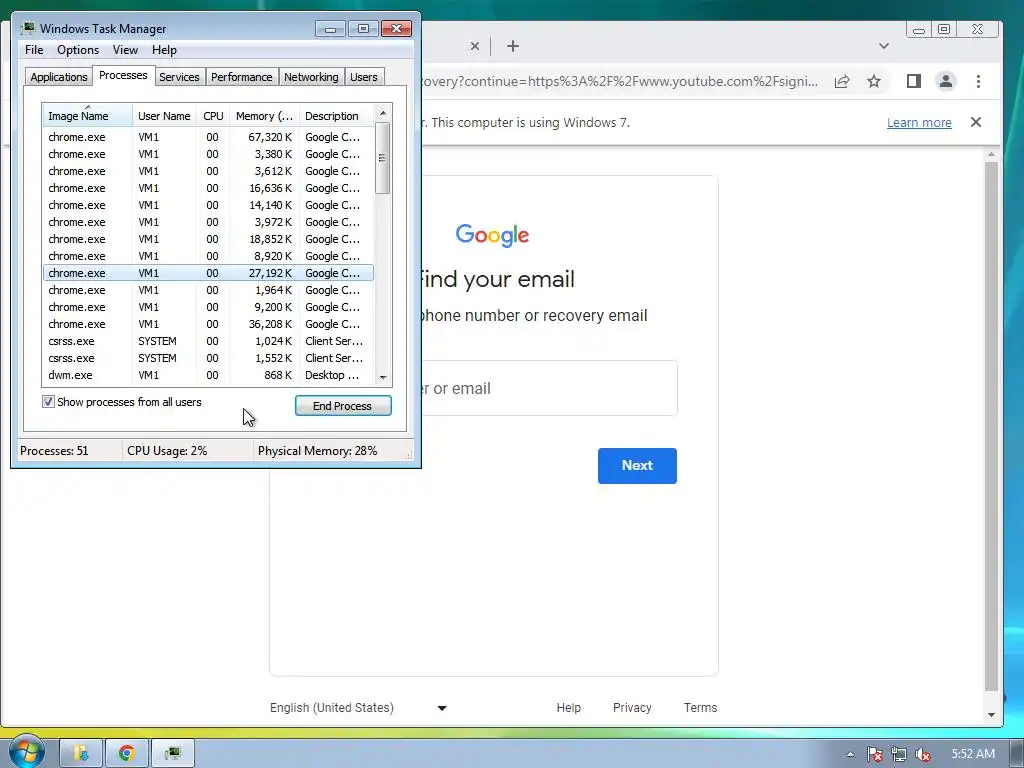Sort processes by Image Name column
The image size is (1024, 768).
[x=88, y=116]
